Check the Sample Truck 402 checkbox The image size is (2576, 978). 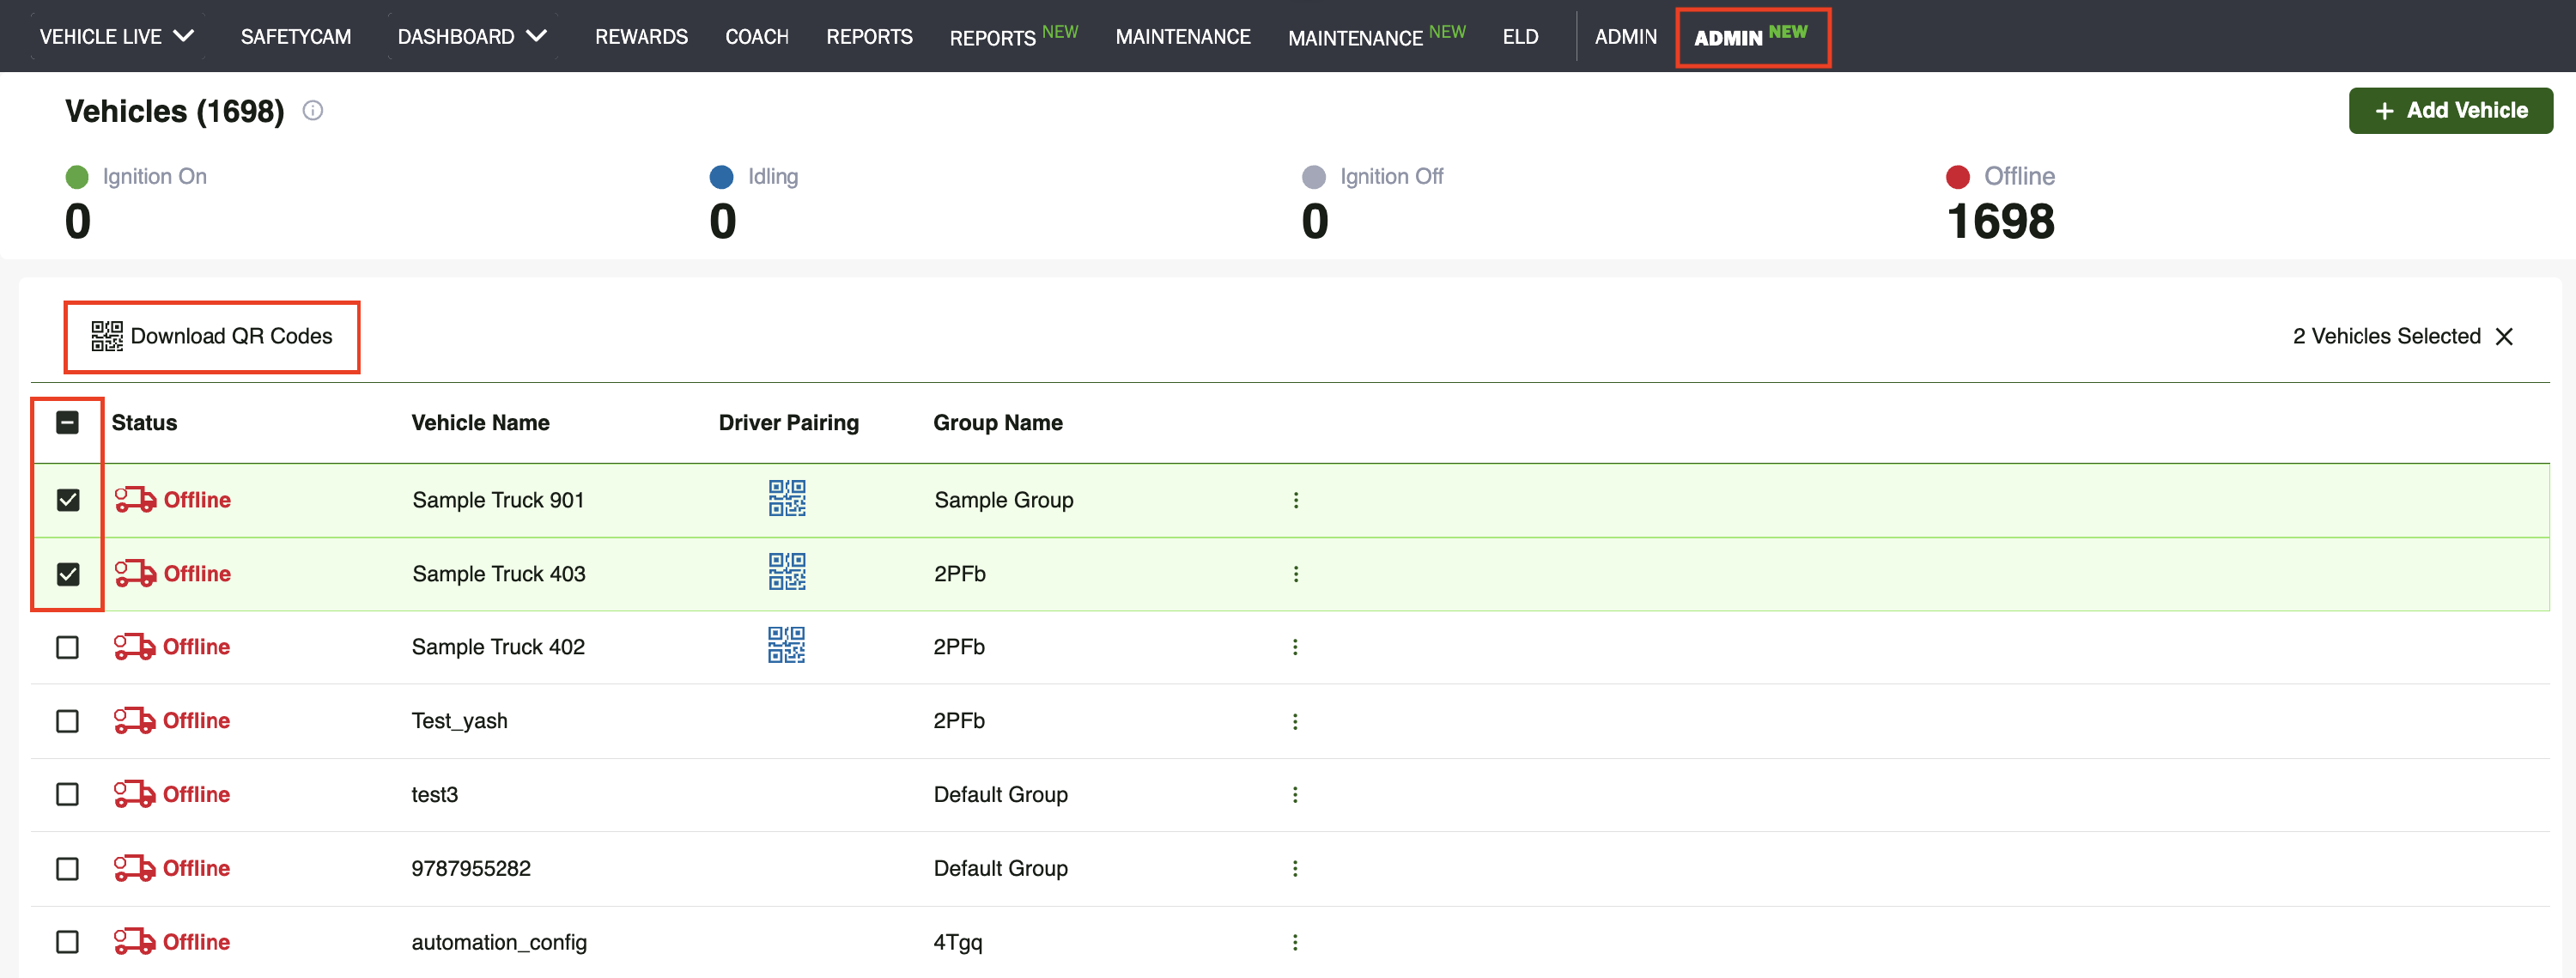[x=67, y=647]
